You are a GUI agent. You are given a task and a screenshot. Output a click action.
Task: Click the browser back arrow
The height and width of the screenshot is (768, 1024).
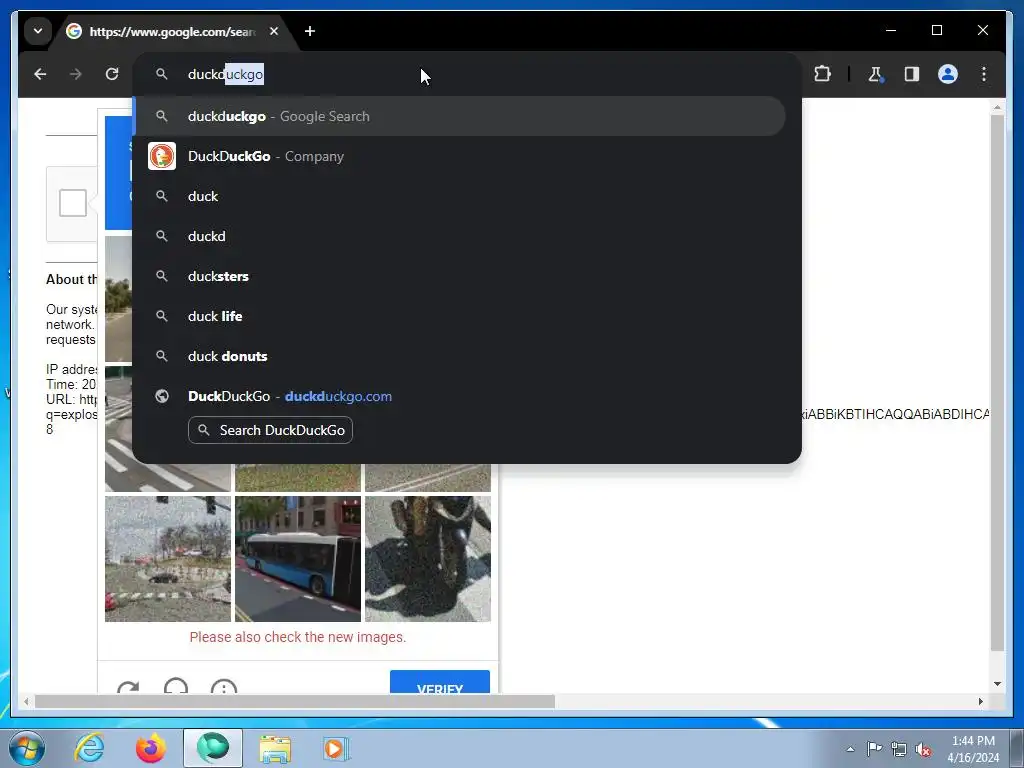[40, 74]
